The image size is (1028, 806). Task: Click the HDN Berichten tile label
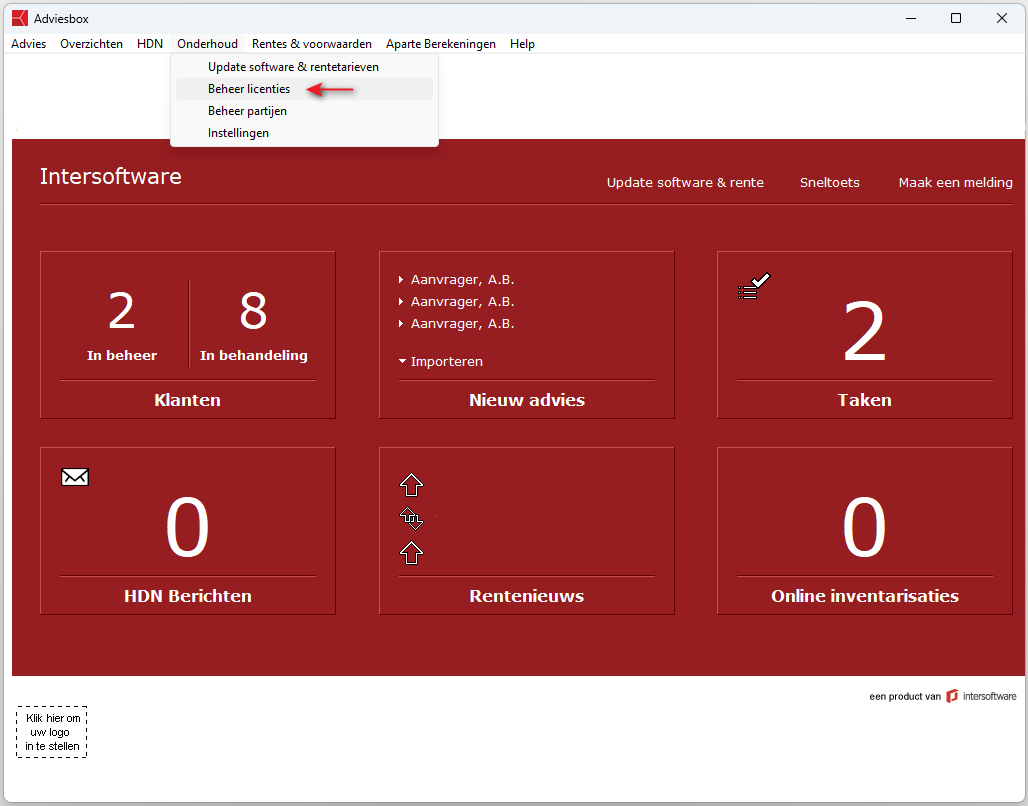[x=188, y=596]
